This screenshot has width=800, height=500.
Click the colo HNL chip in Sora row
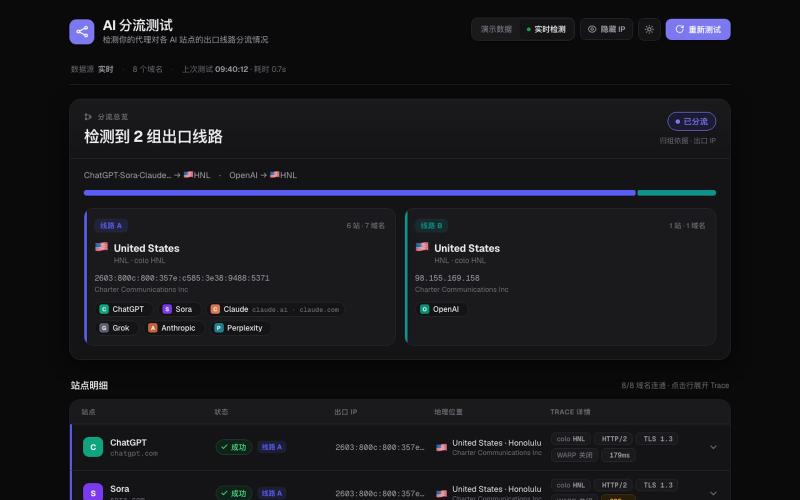570,485
